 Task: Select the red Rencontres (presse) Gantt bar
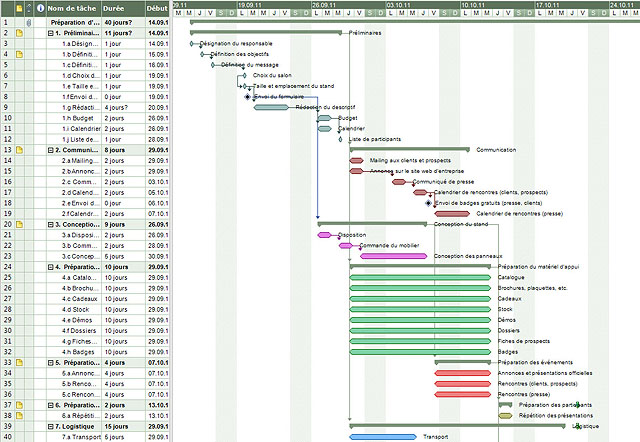click(x=463, y=394)
